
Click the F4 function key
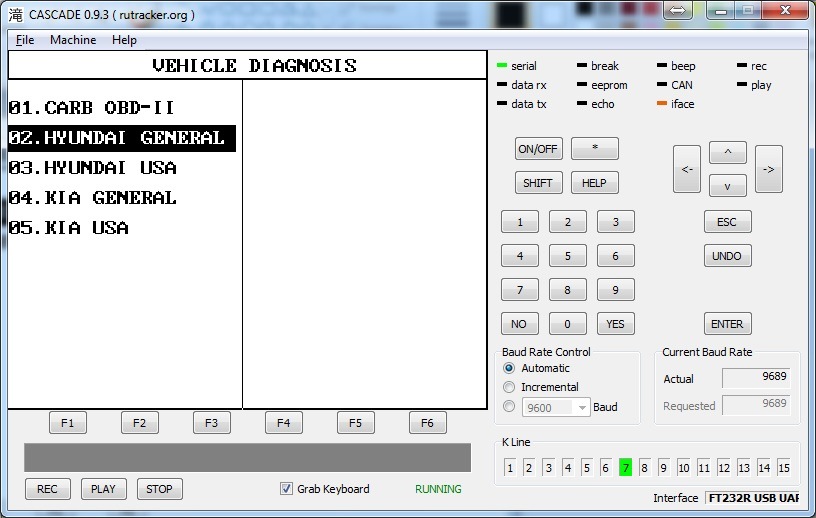point(284,423)
